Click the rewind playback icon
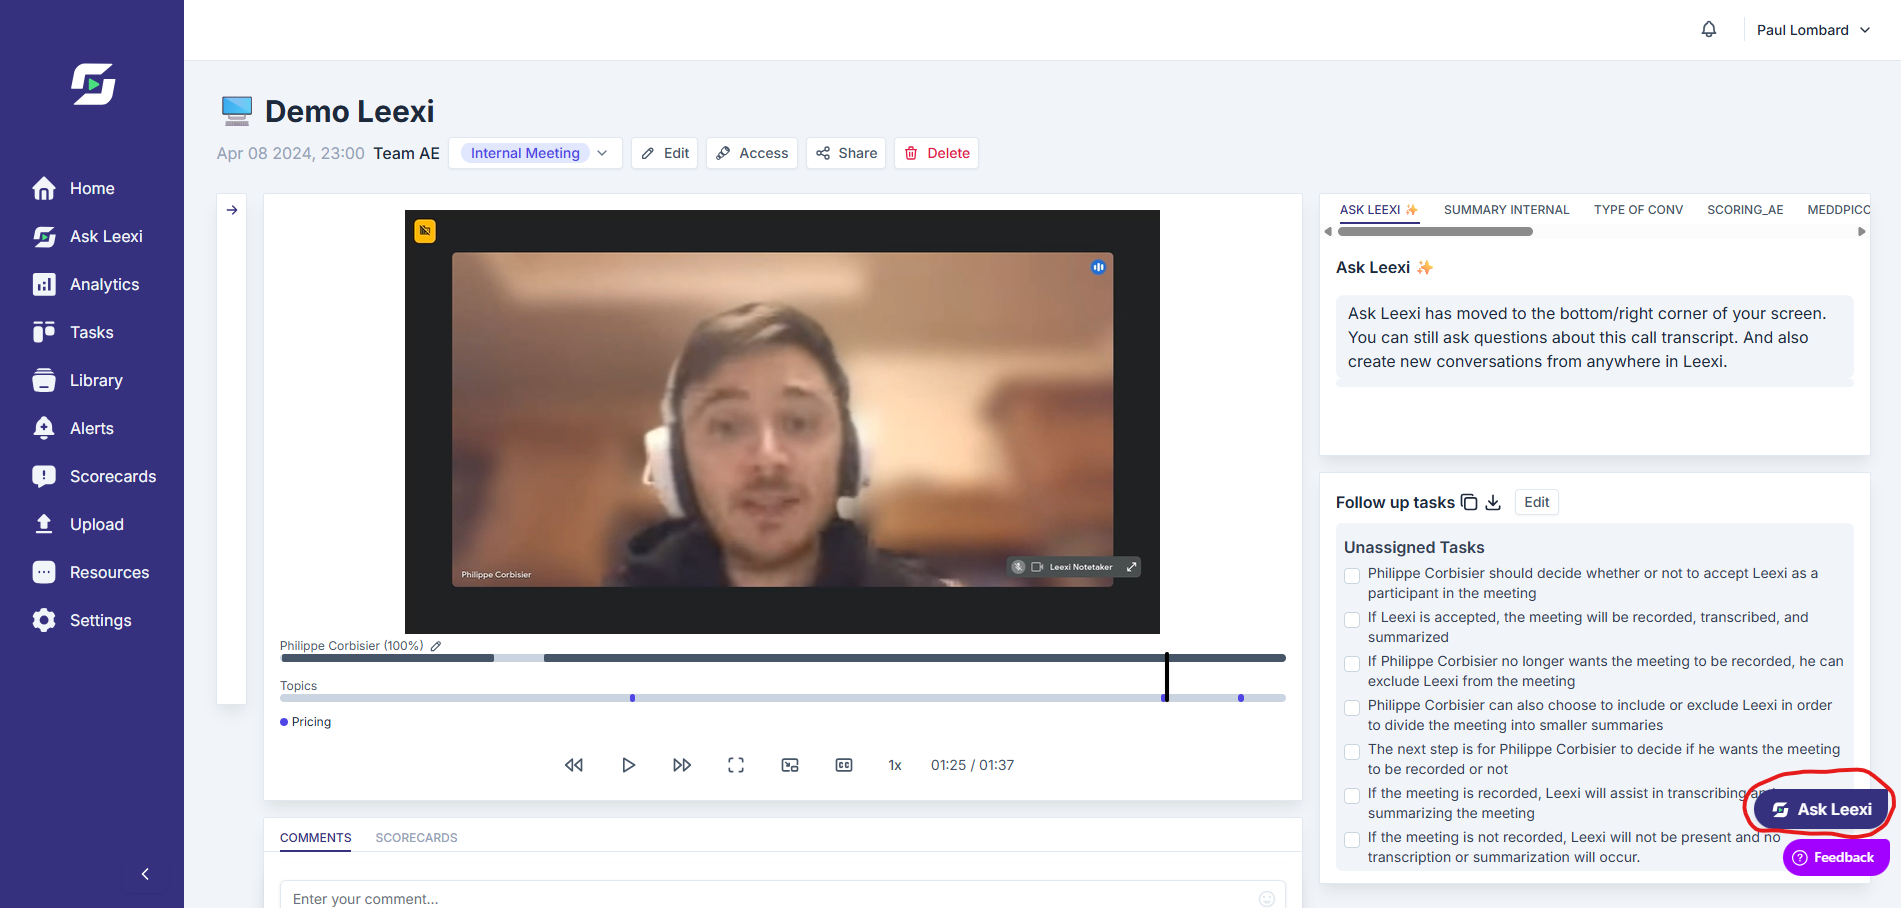The height and width of the screenshot is (908, 1901). tap(574, 765)
